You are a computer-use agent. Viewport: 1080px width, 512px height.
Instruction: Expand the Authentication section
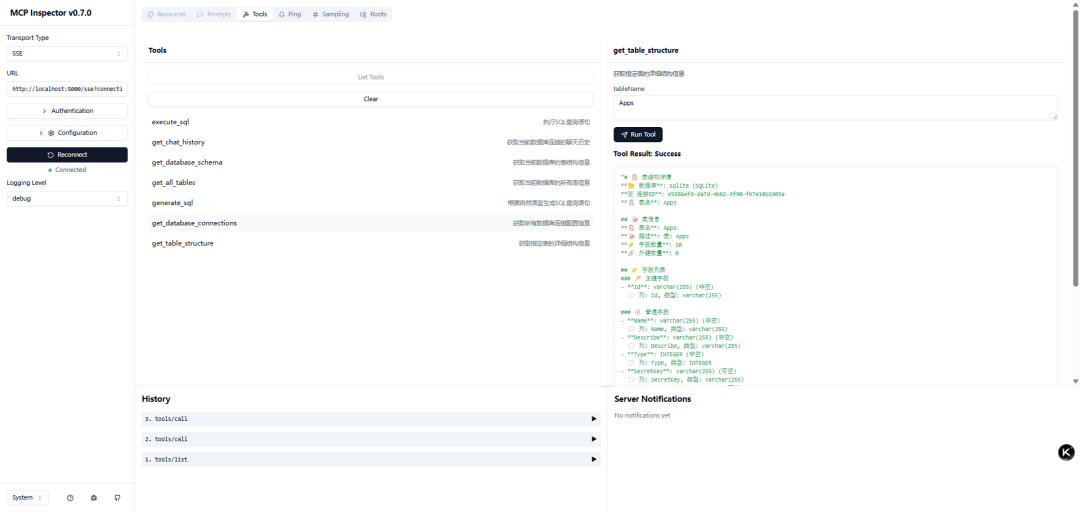coord(68,111)
